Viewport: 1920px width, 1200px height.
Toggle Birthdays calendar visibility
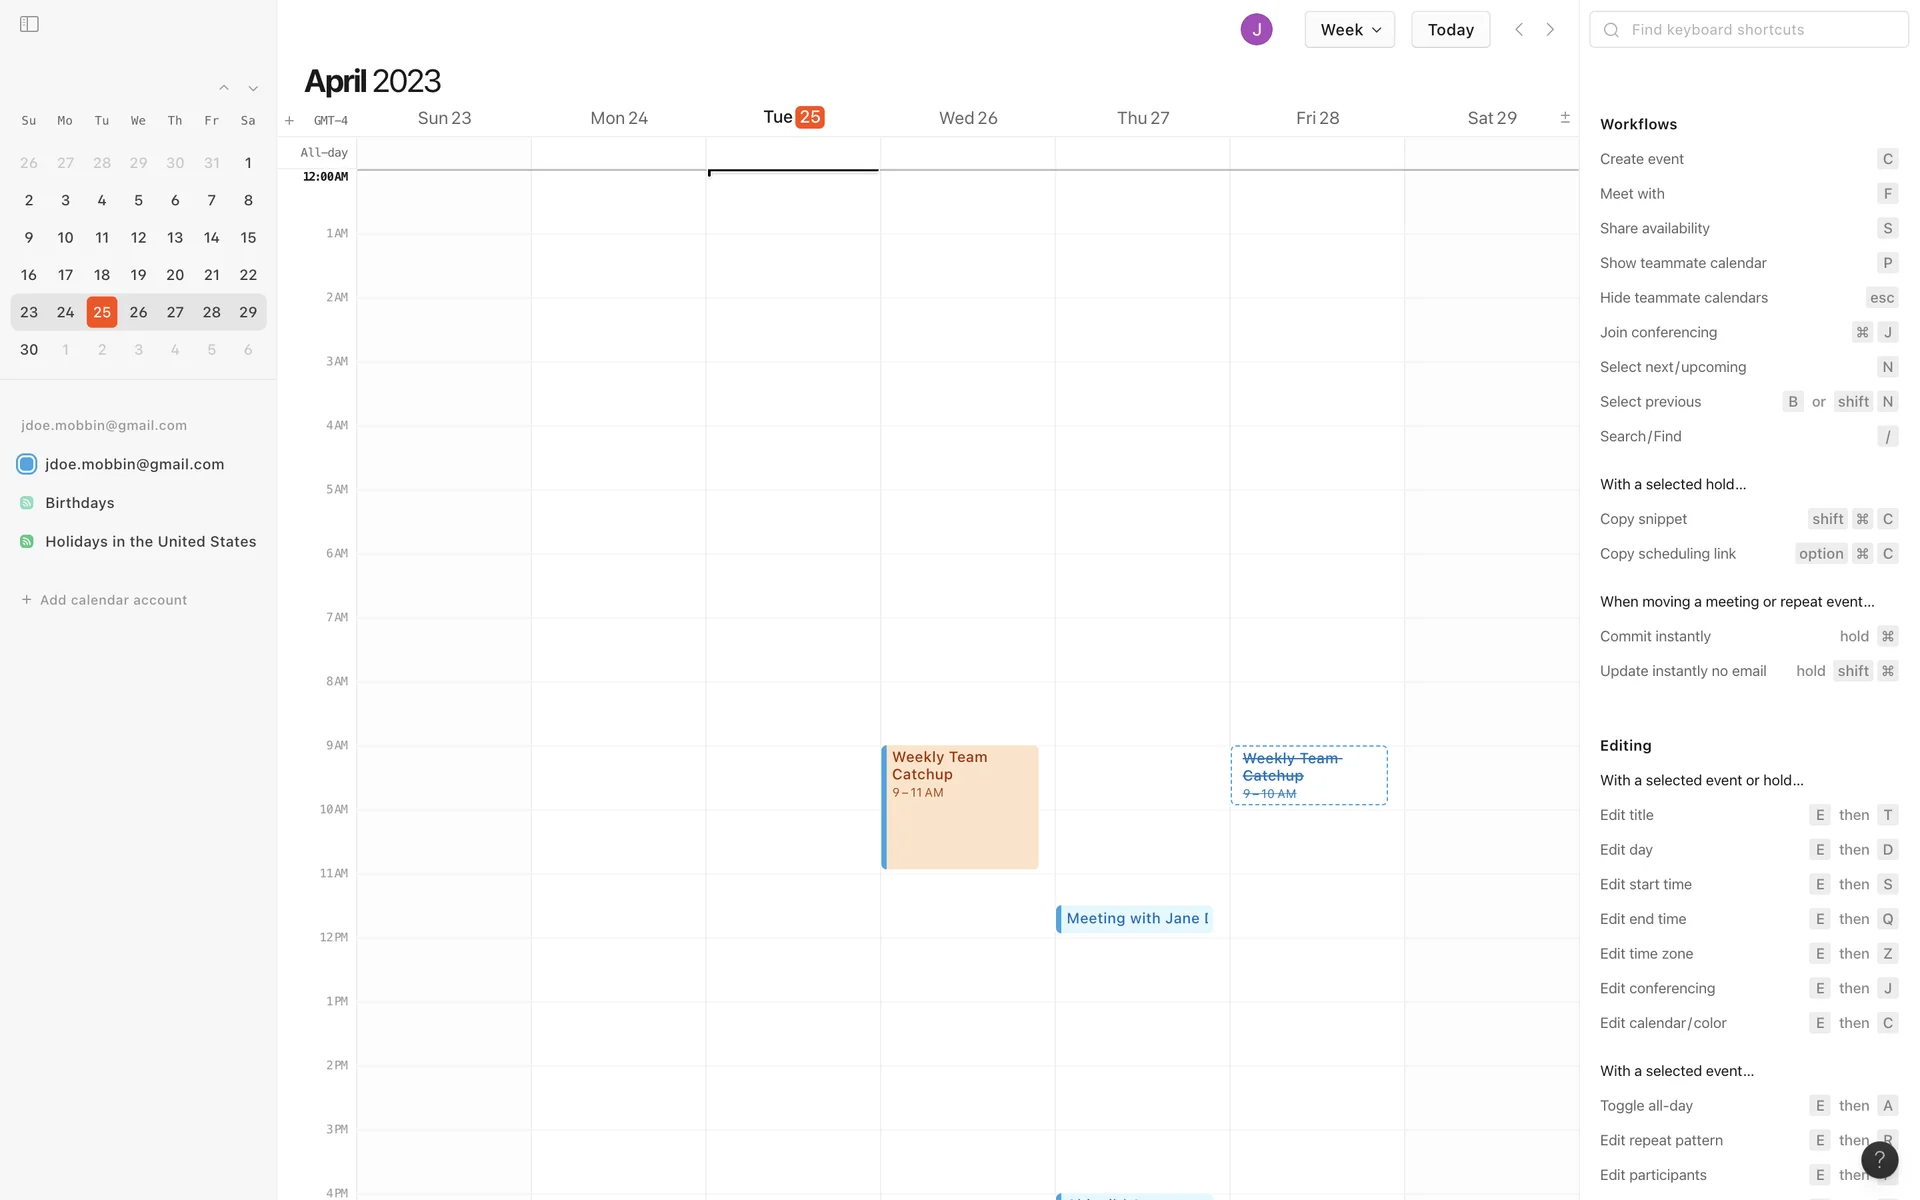pos(27,503)
